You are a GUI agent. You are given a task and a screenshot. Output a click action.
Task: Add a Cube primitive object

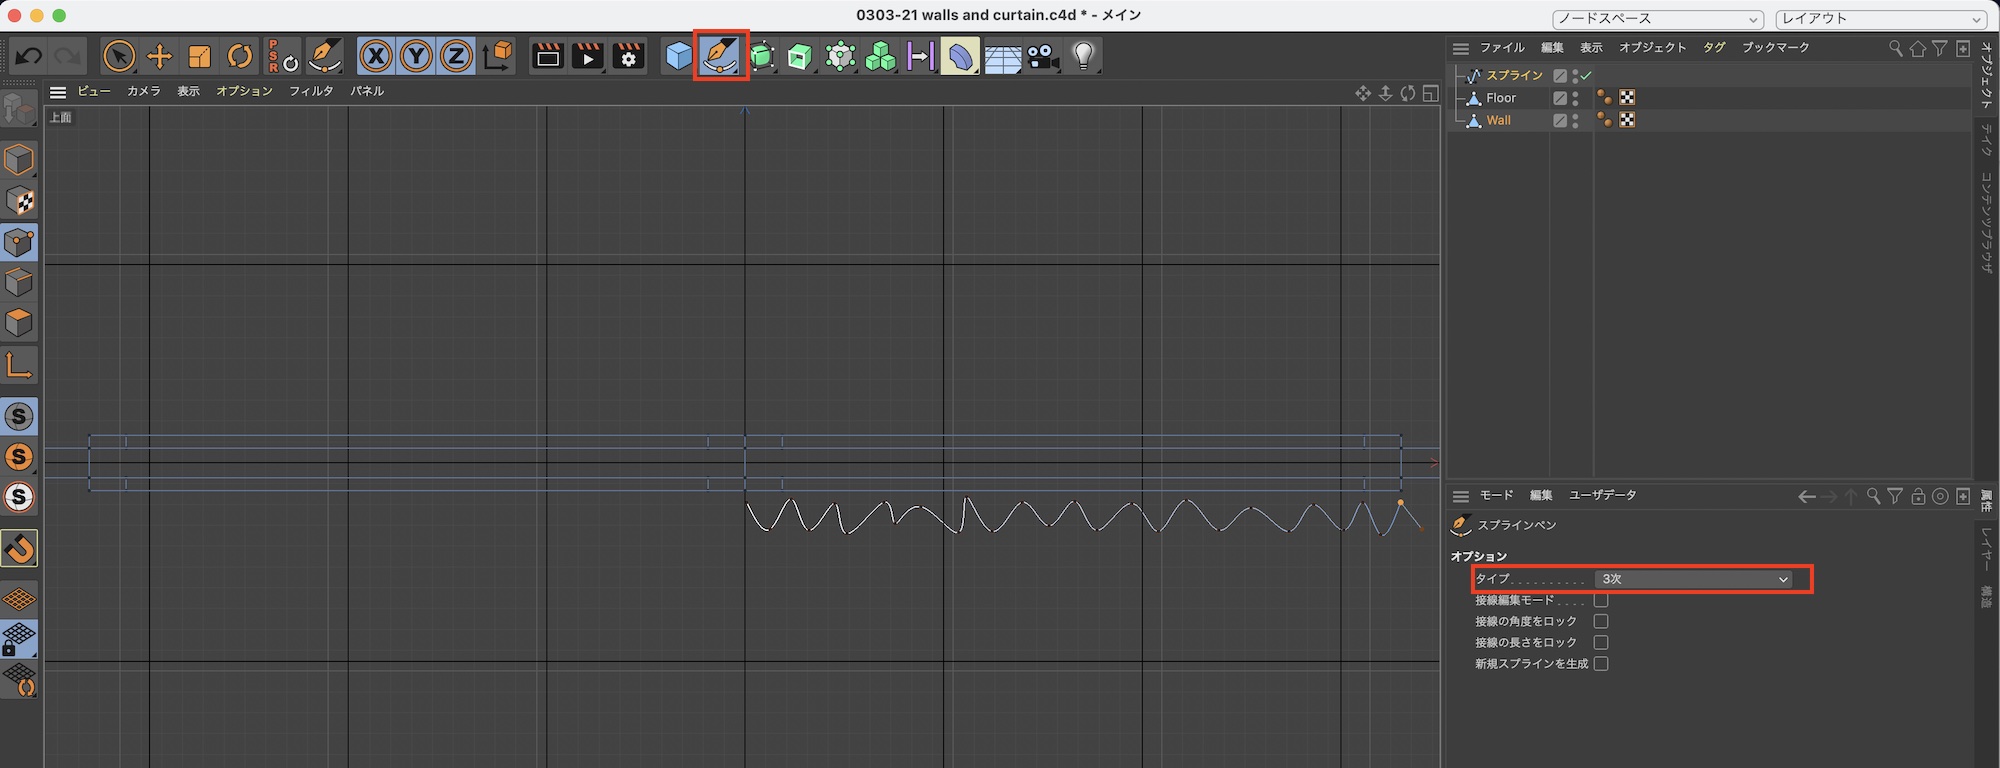tap(678, 56)
